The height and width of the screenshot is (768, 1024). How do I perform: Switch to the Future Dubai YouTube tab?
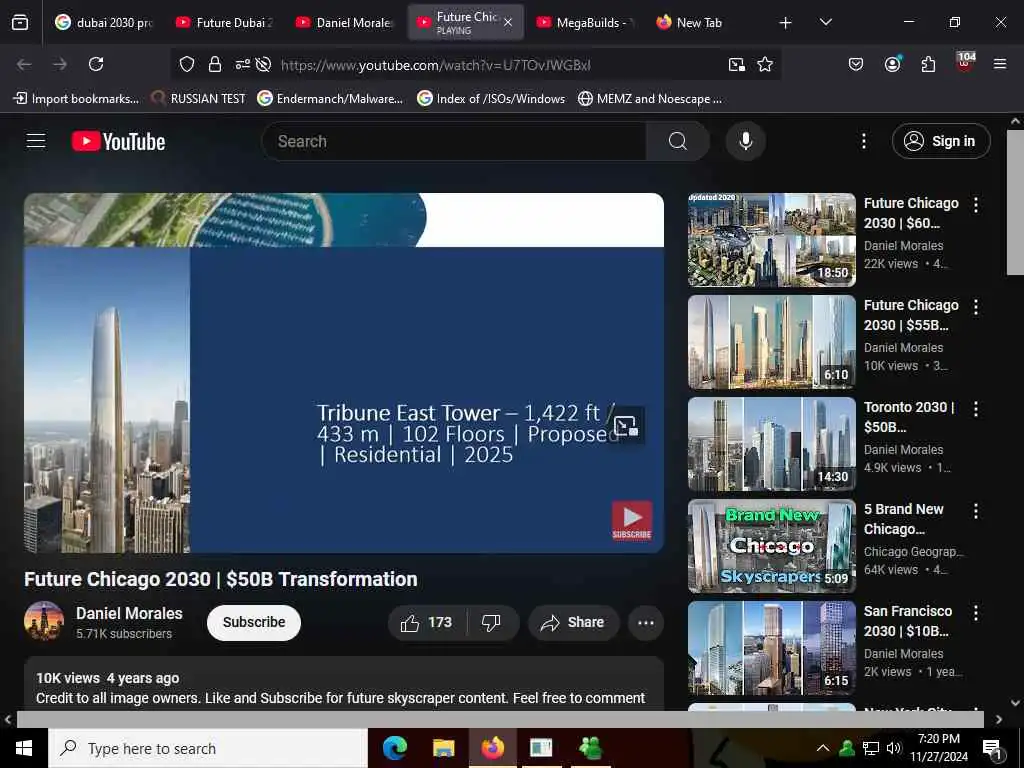click(225, 22)
